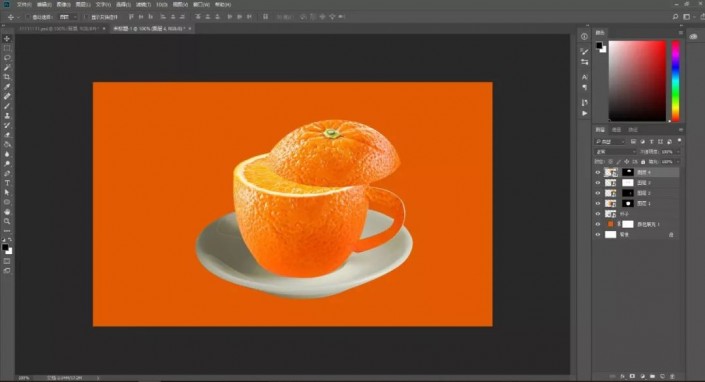Select the Magic Wand tool
Viewport: 705px width, 382px height.
coord(7,67)
